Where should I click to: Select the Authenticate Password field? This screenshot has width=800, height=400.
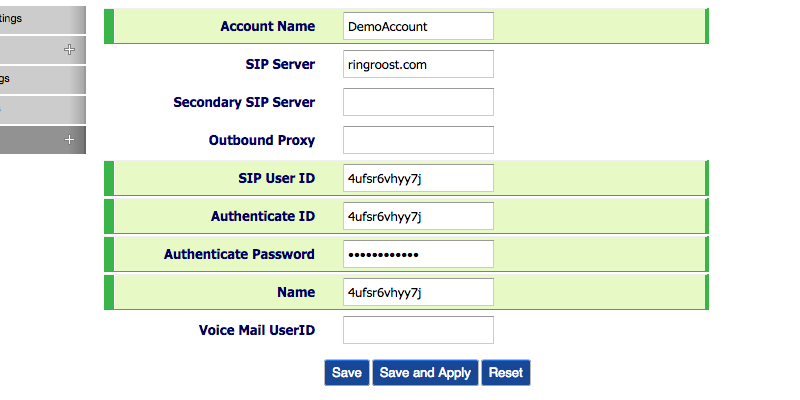418,254
